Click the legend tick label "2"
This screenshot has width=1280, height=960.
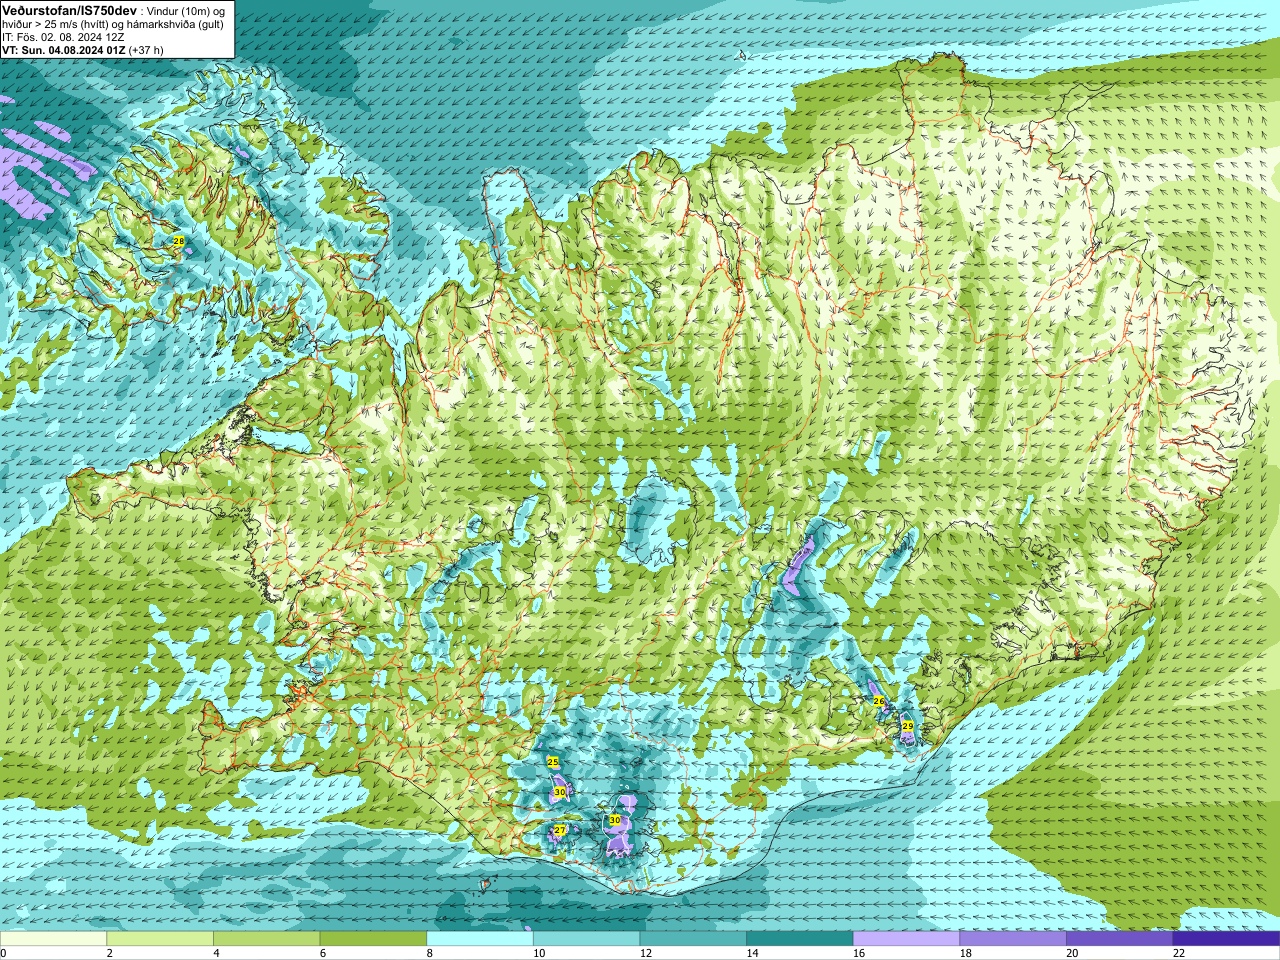[110, 953]
